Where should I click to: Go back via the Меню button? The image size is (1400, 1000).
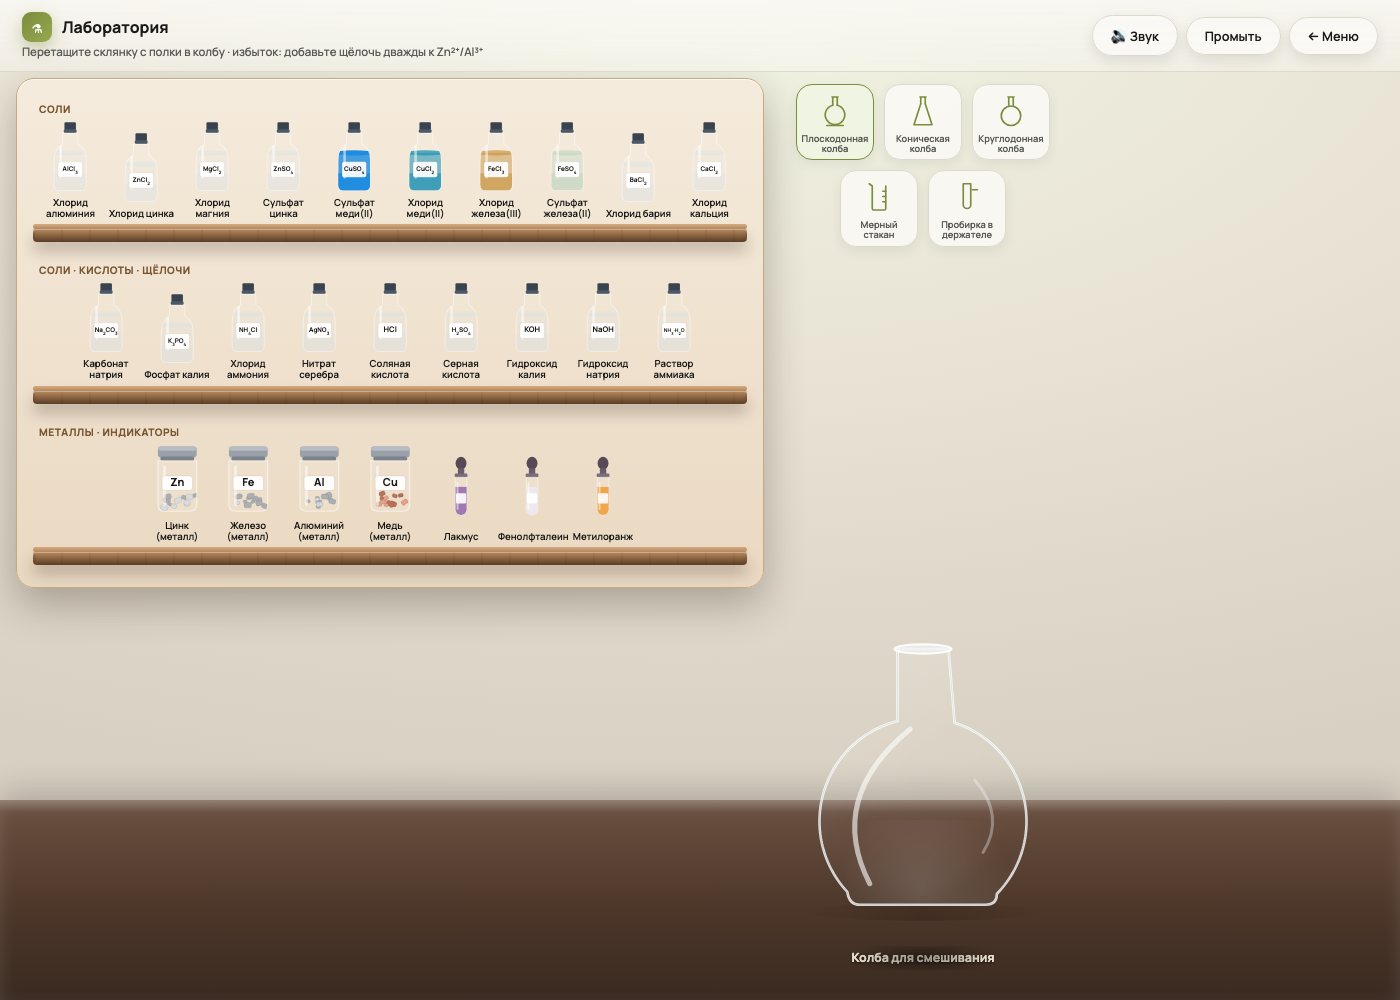1333,36
